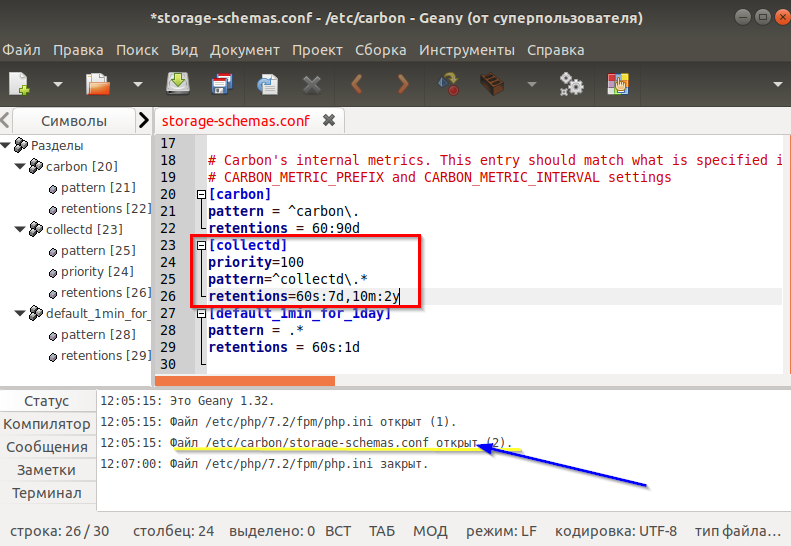Open the Компилятор message tab
791x546 pixels.
(x=47, y=424)
